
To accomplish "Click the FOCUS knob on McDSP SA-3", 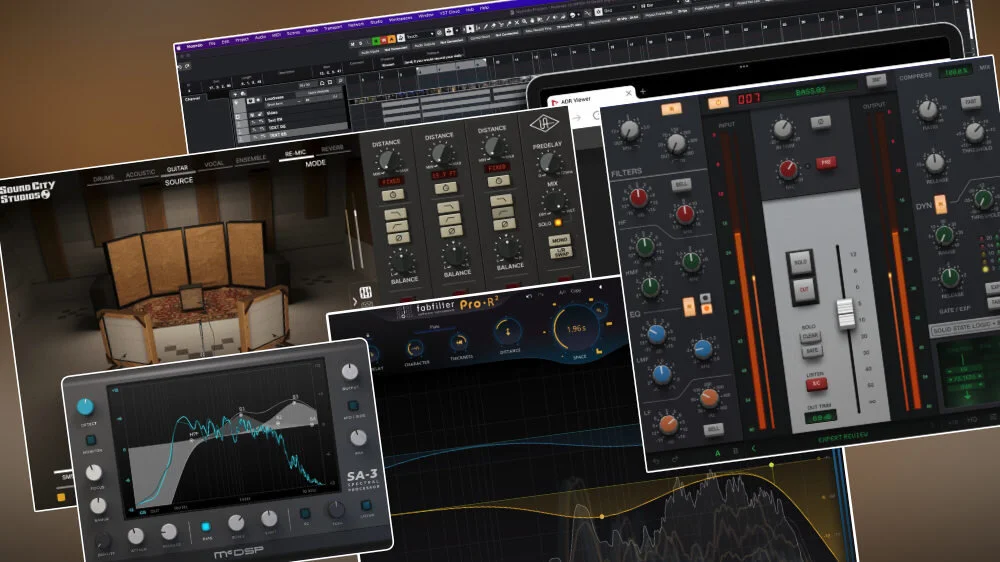I will [94, 473].
